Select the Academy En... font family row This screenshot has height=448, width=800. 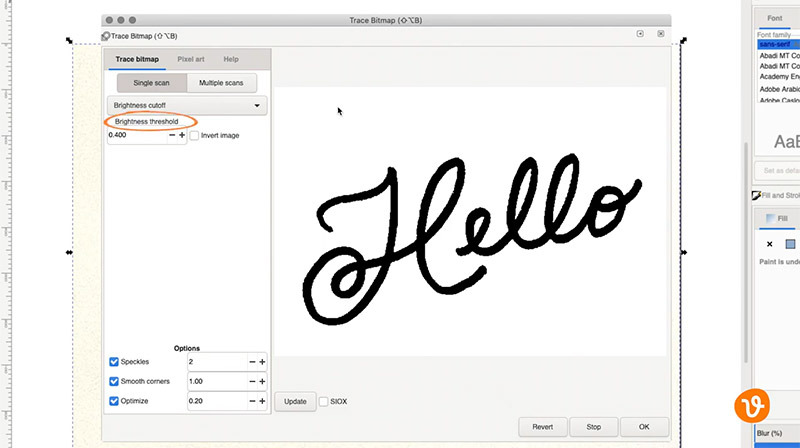point(779,77)
